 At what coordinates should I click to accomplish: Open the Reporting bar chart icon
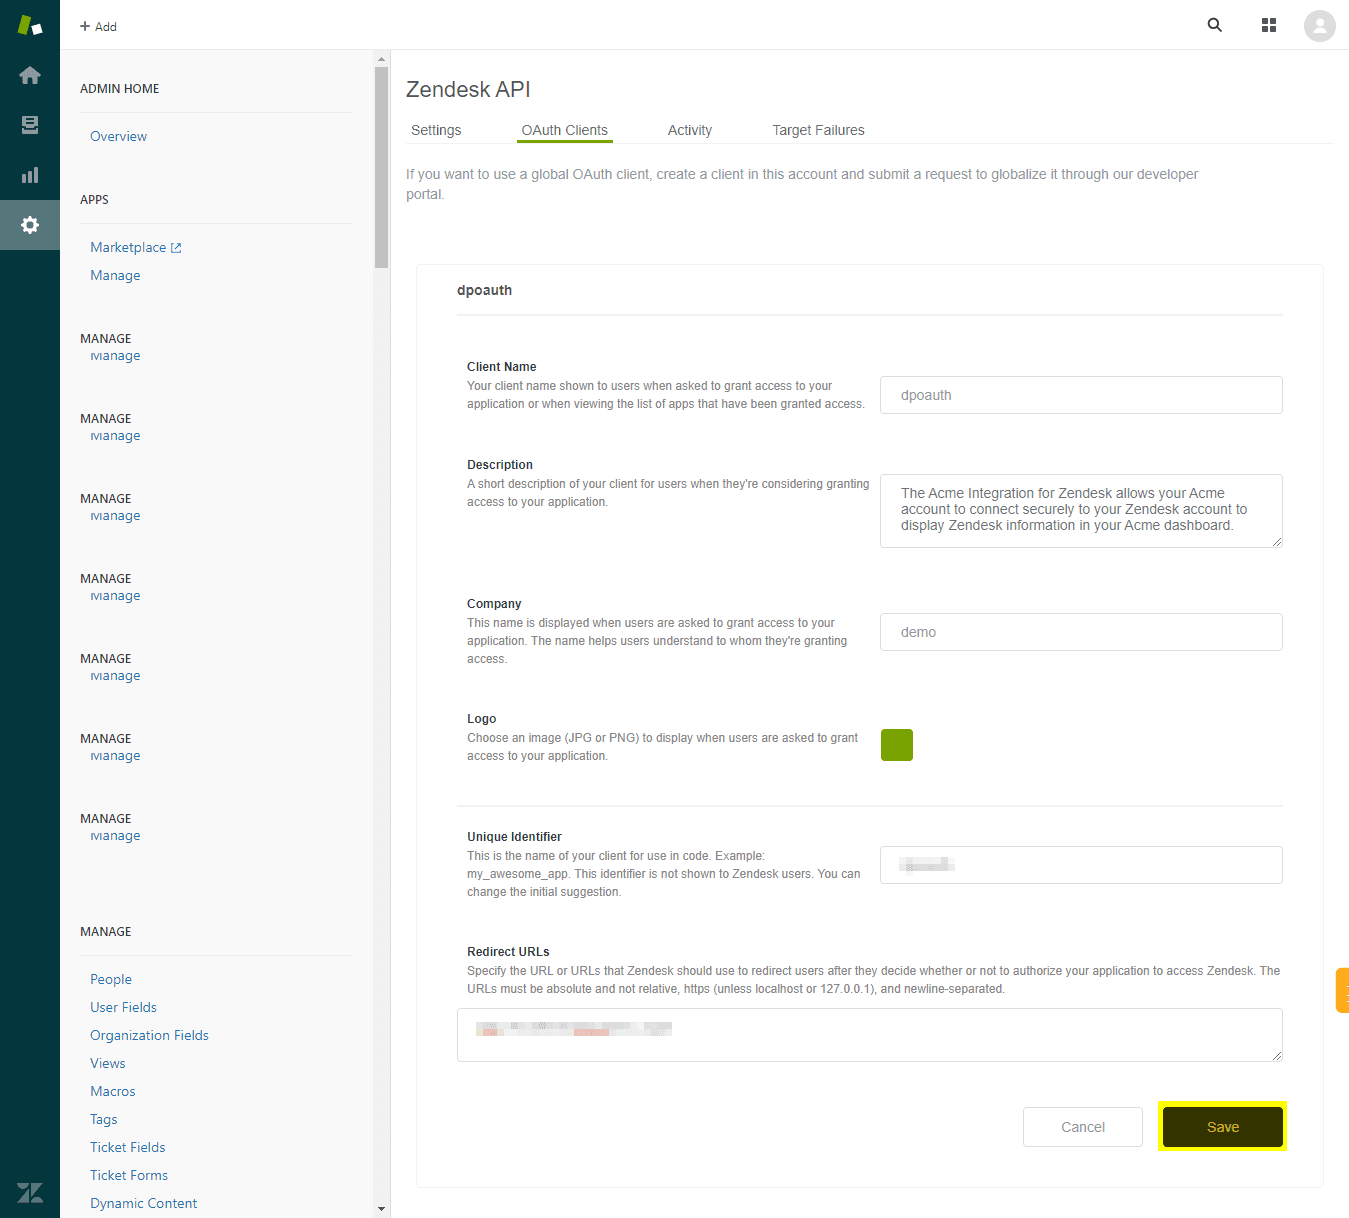click(30, 175)
